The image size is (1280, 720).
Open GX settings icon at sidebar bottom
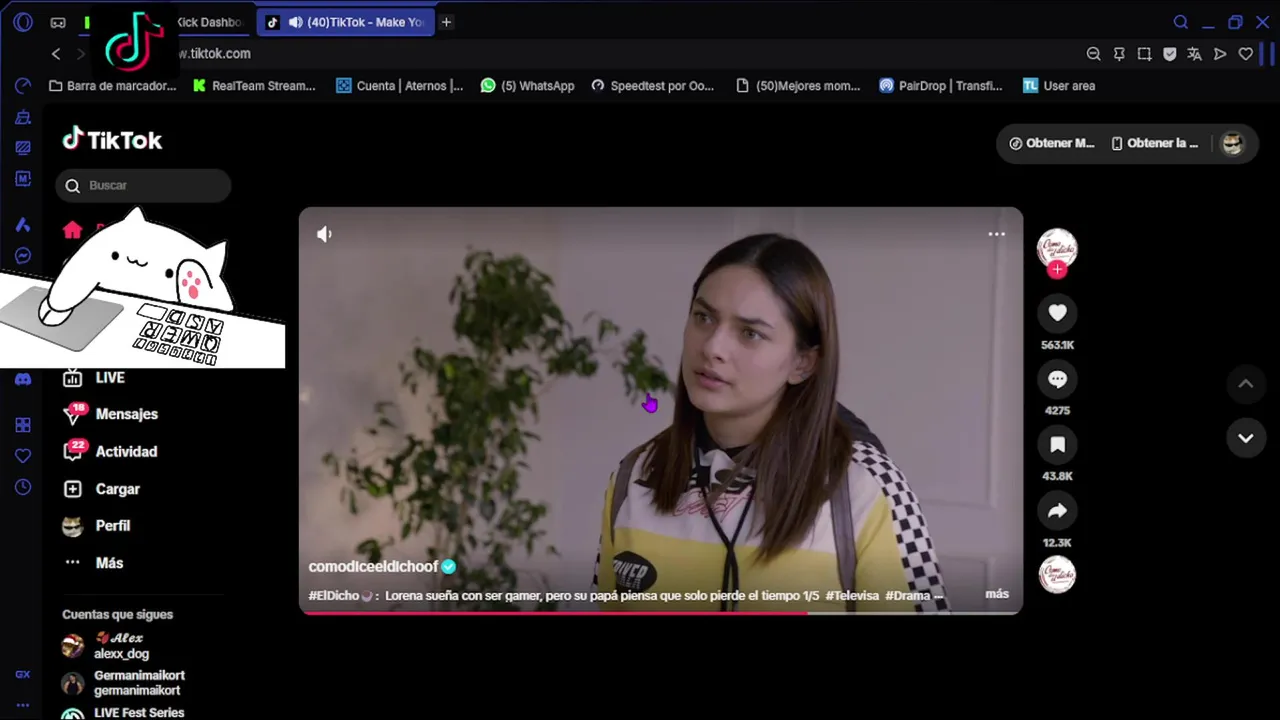(x=23, y=675)
